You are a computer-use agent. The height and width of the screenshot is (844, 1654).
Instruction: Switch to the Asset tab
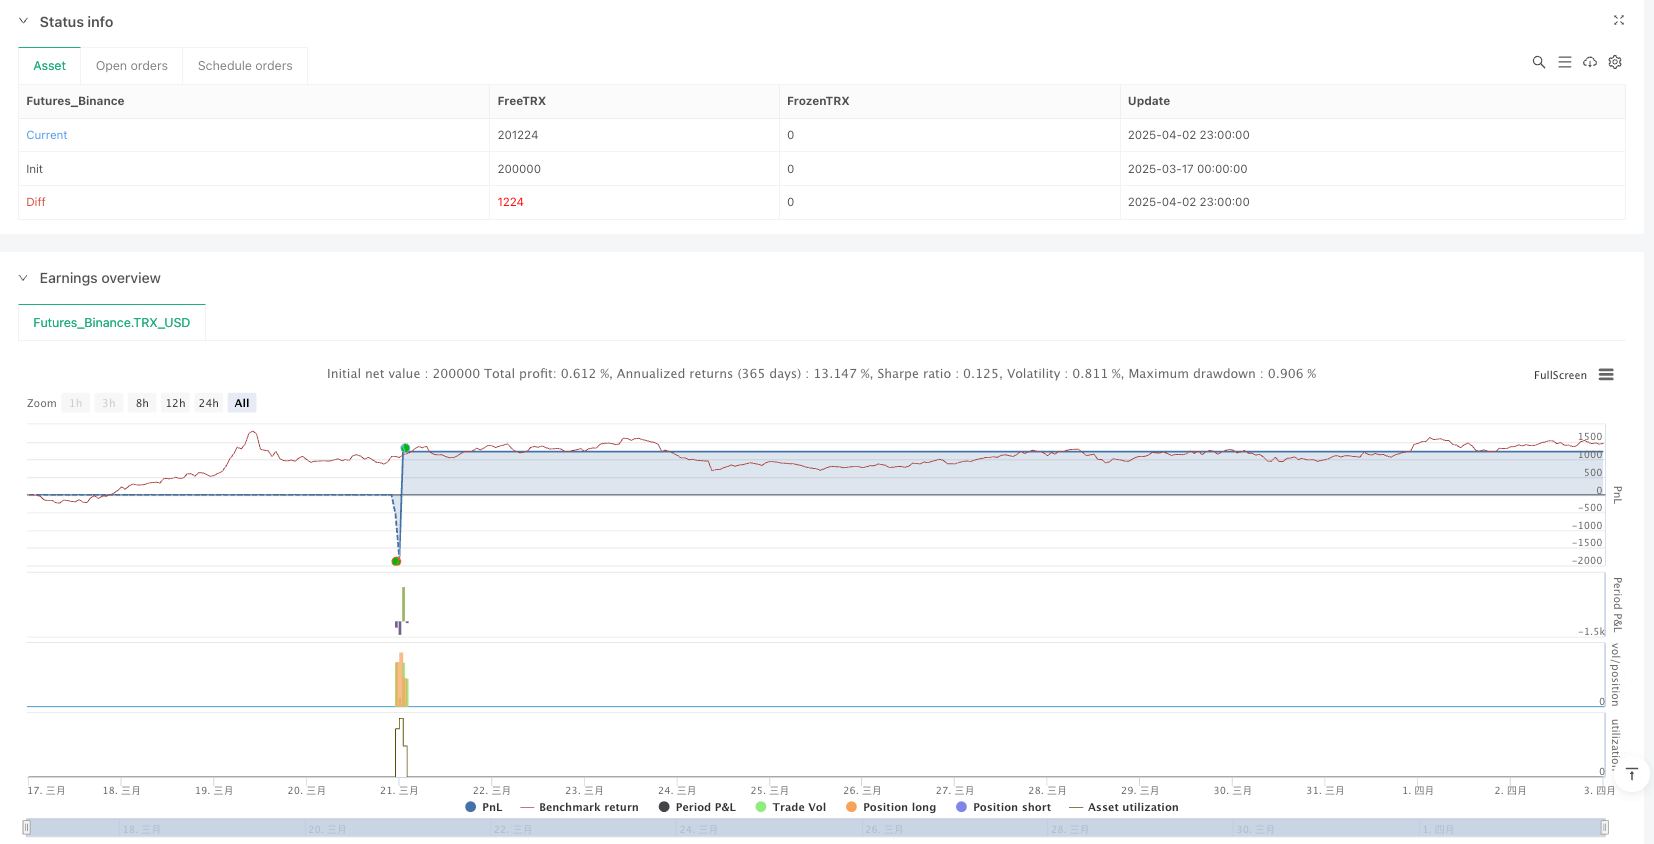pos(49,66)
